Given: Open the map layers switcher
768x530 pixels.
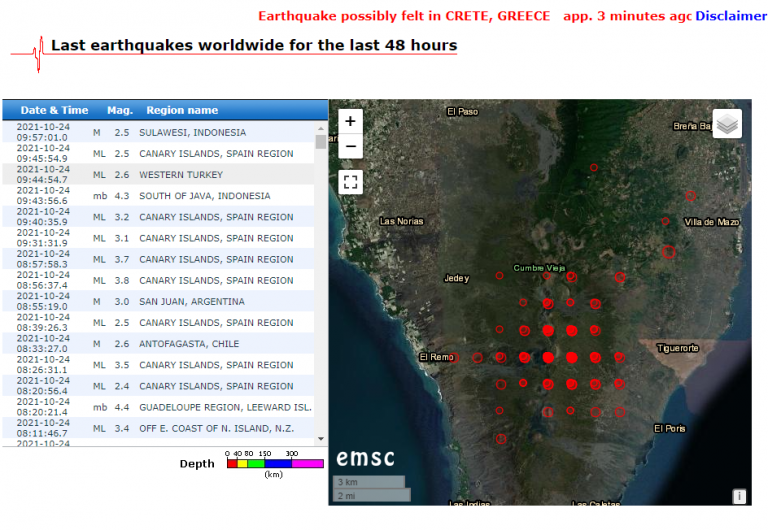Looking at the screenshot, I should tap(727, 124).
